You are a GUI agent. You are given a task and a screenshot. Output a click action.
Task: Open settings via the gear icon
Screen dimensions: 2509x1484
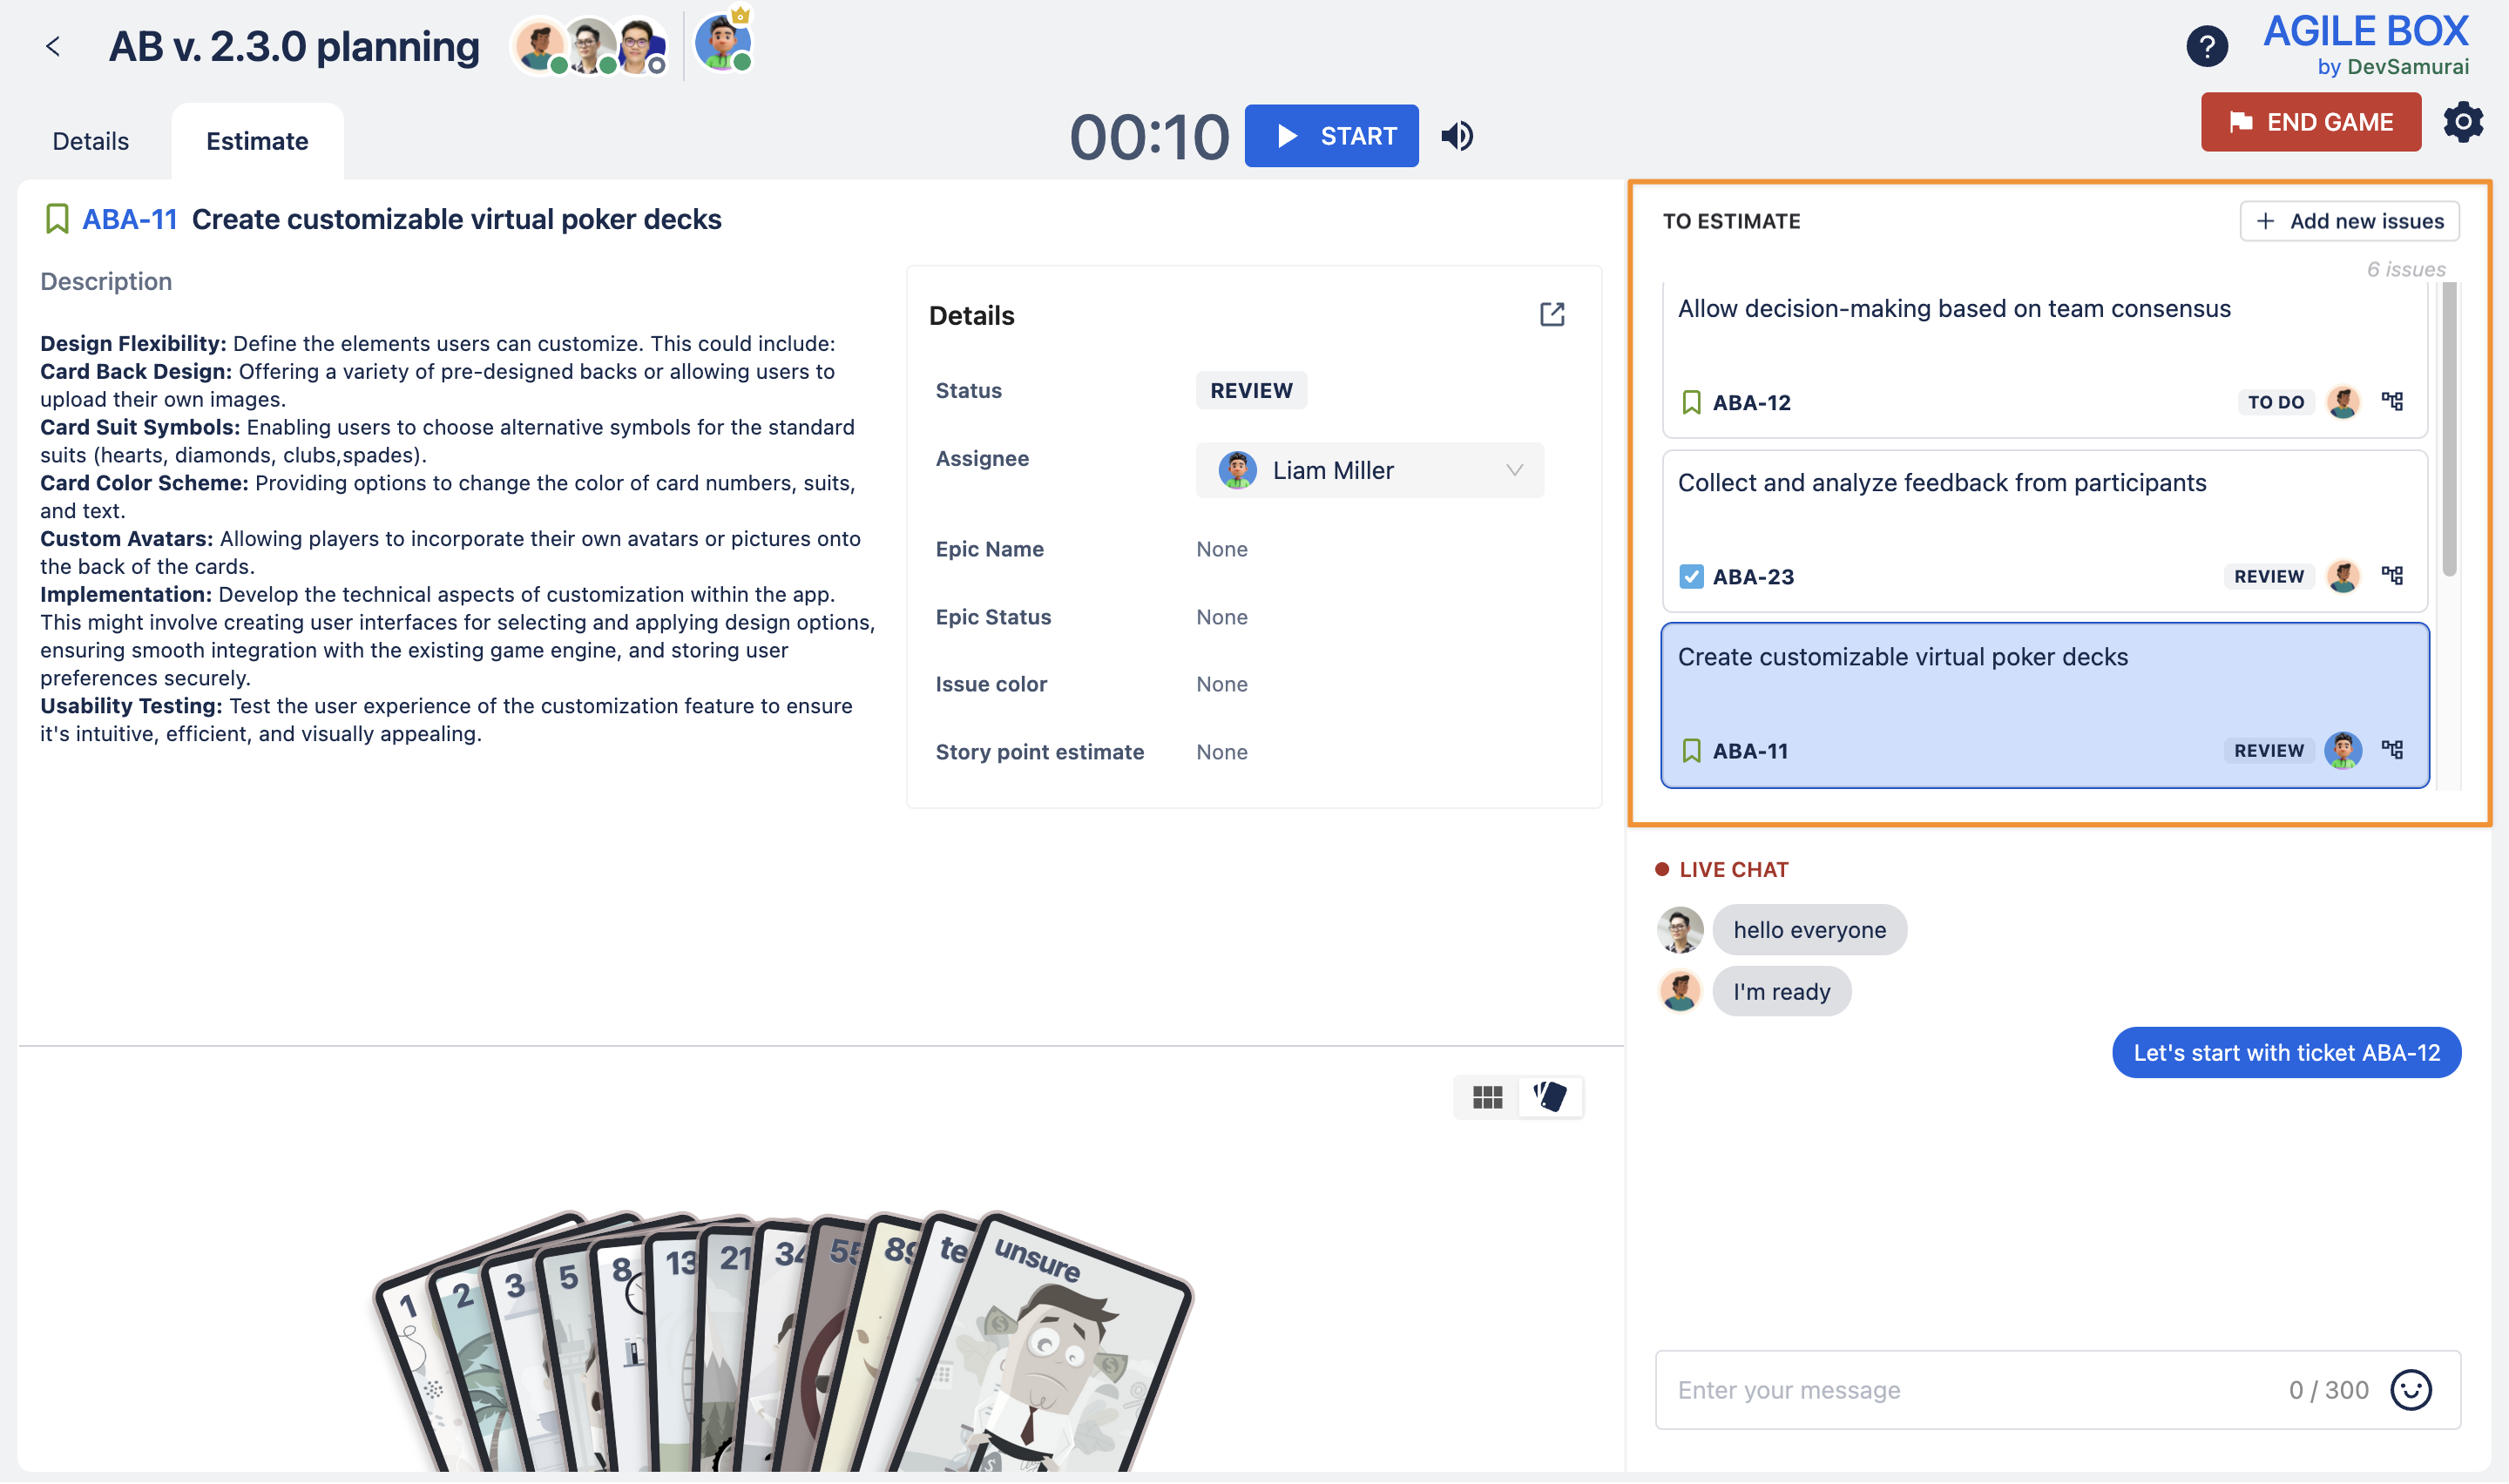[x=2464, y=121]
